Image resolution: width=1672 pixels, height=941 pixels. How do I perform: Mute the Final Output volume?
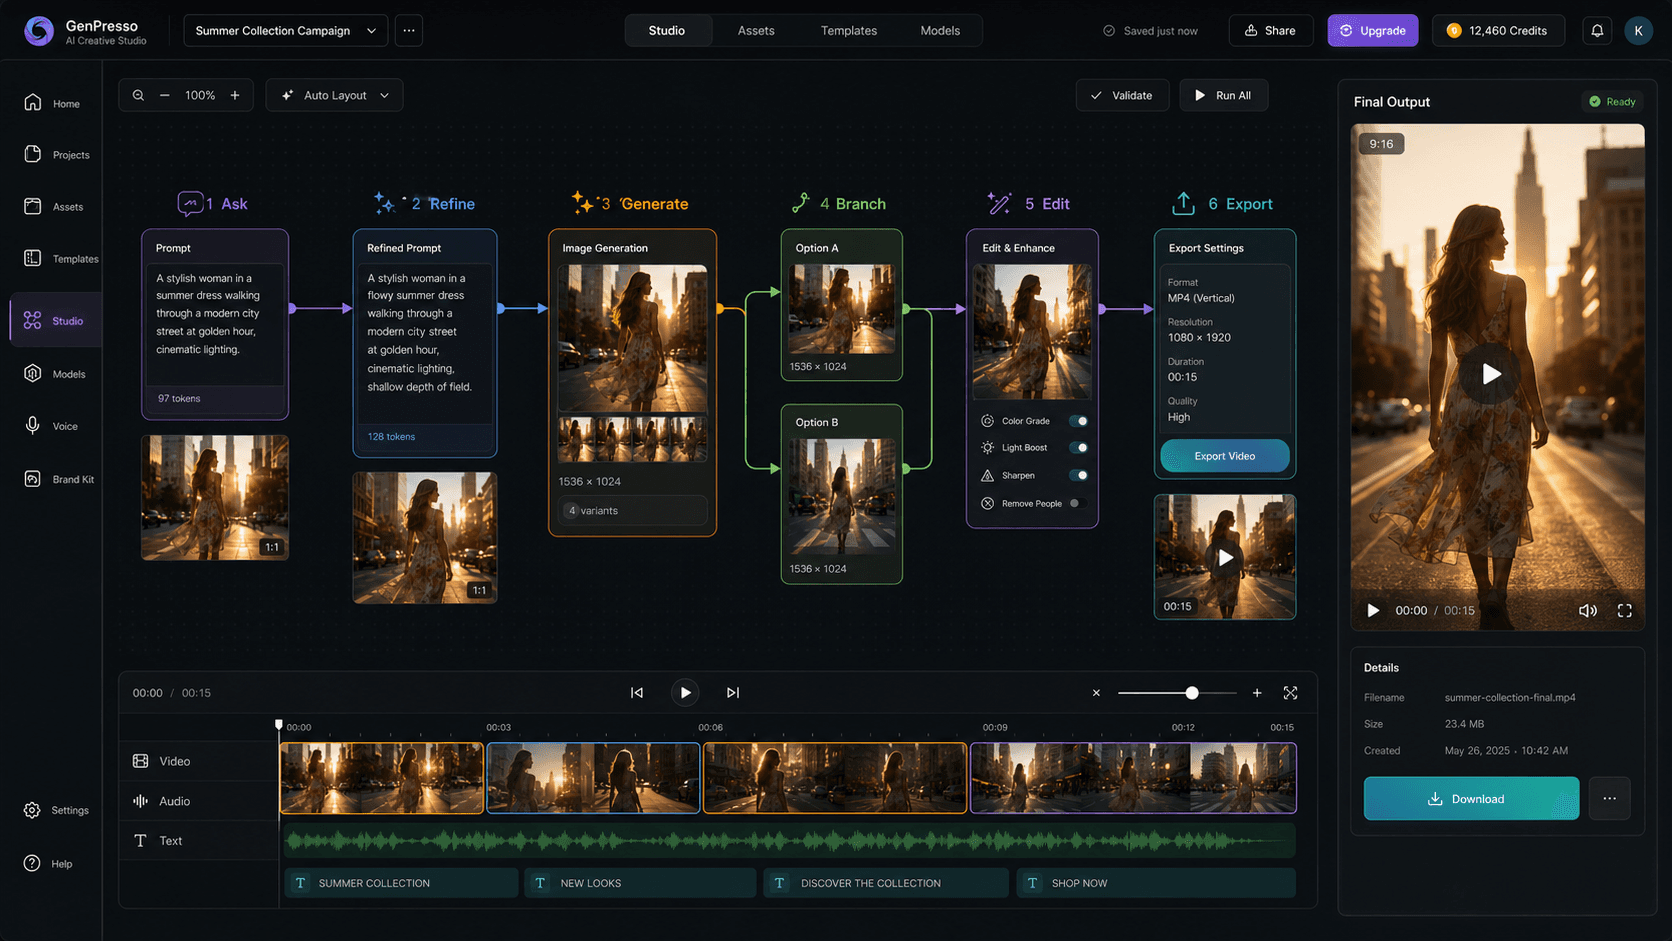coord(1587,610)
